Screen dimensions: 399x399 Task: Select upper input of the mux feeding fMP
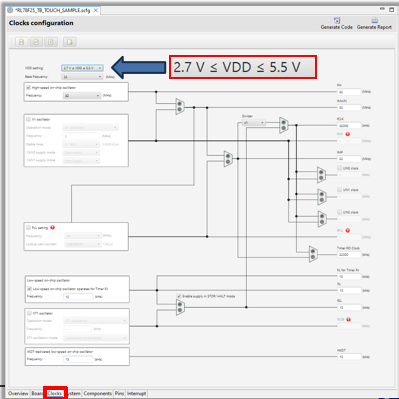tap(228, 156)
